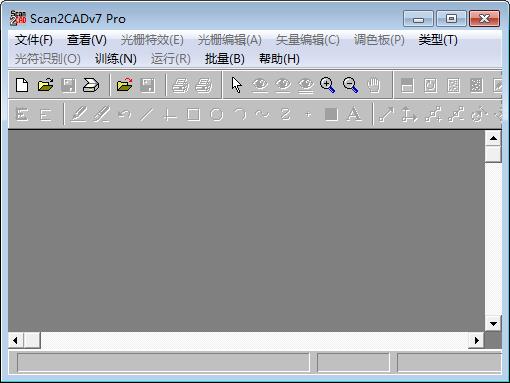
Task: Click the horizontal scrollbar thumb
Action: tap(32, 340)
